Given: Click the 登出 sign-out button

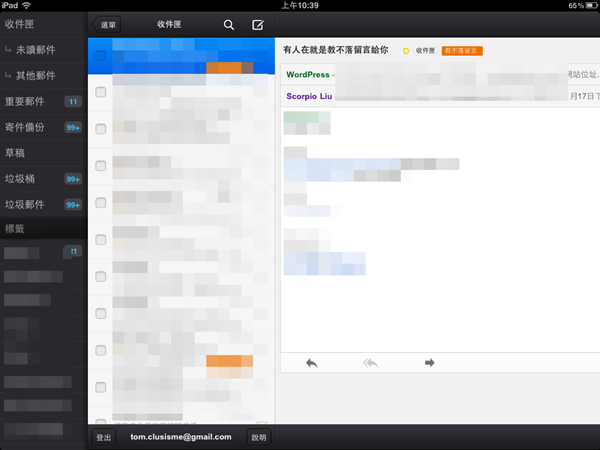Looking at the screenshot, I should click(x=104, y=437).
